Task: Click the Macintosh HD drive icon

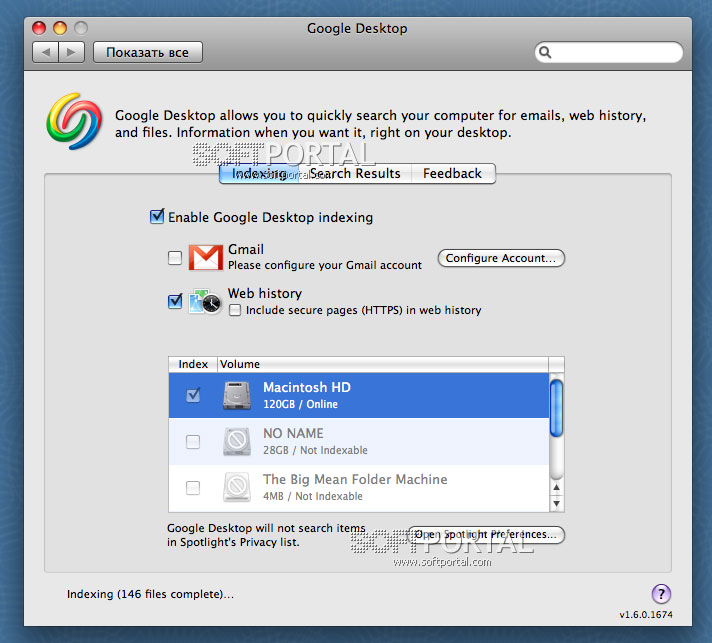Action: tap(237, 396)
